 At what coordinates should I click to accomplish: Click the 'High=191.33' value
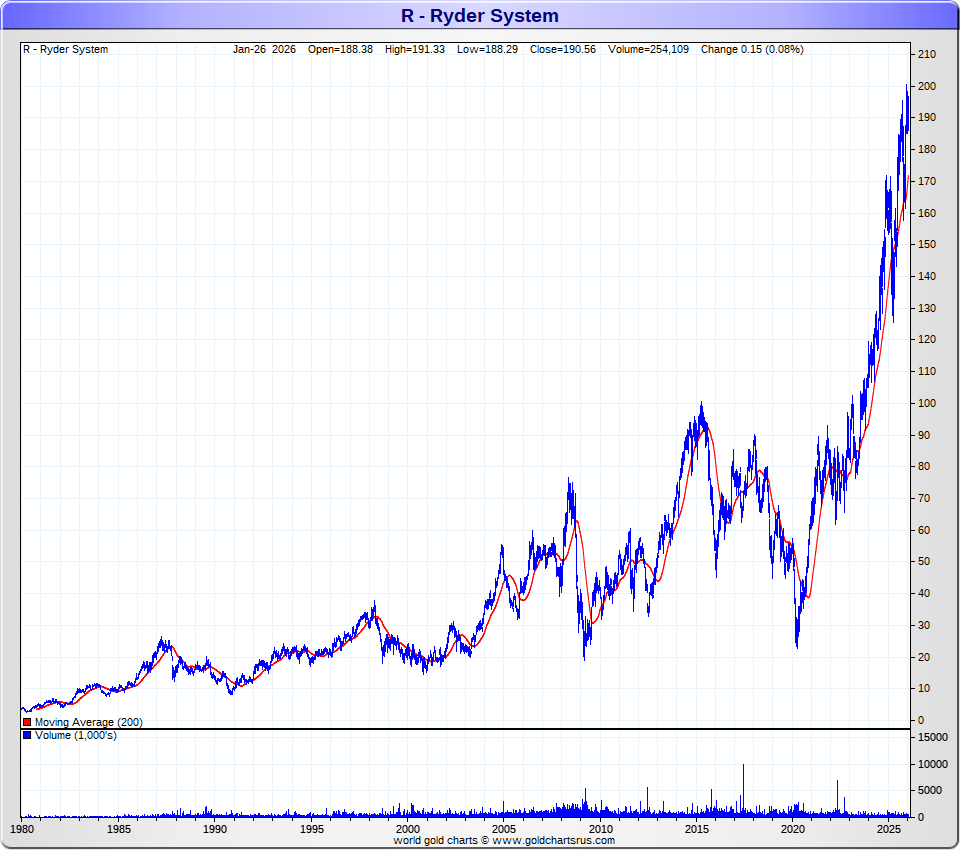(414, 49)
